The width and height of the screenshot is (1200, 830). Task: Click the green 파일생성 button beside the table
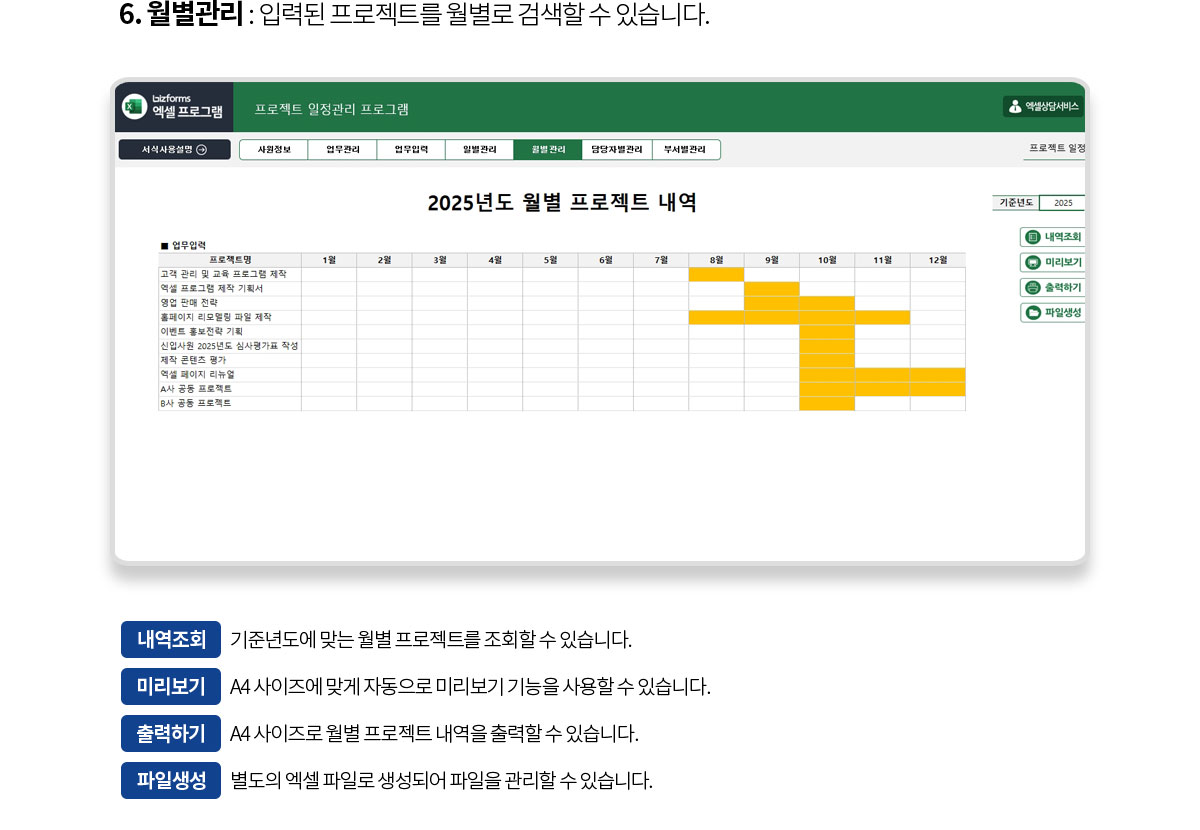coord(1053,312)
